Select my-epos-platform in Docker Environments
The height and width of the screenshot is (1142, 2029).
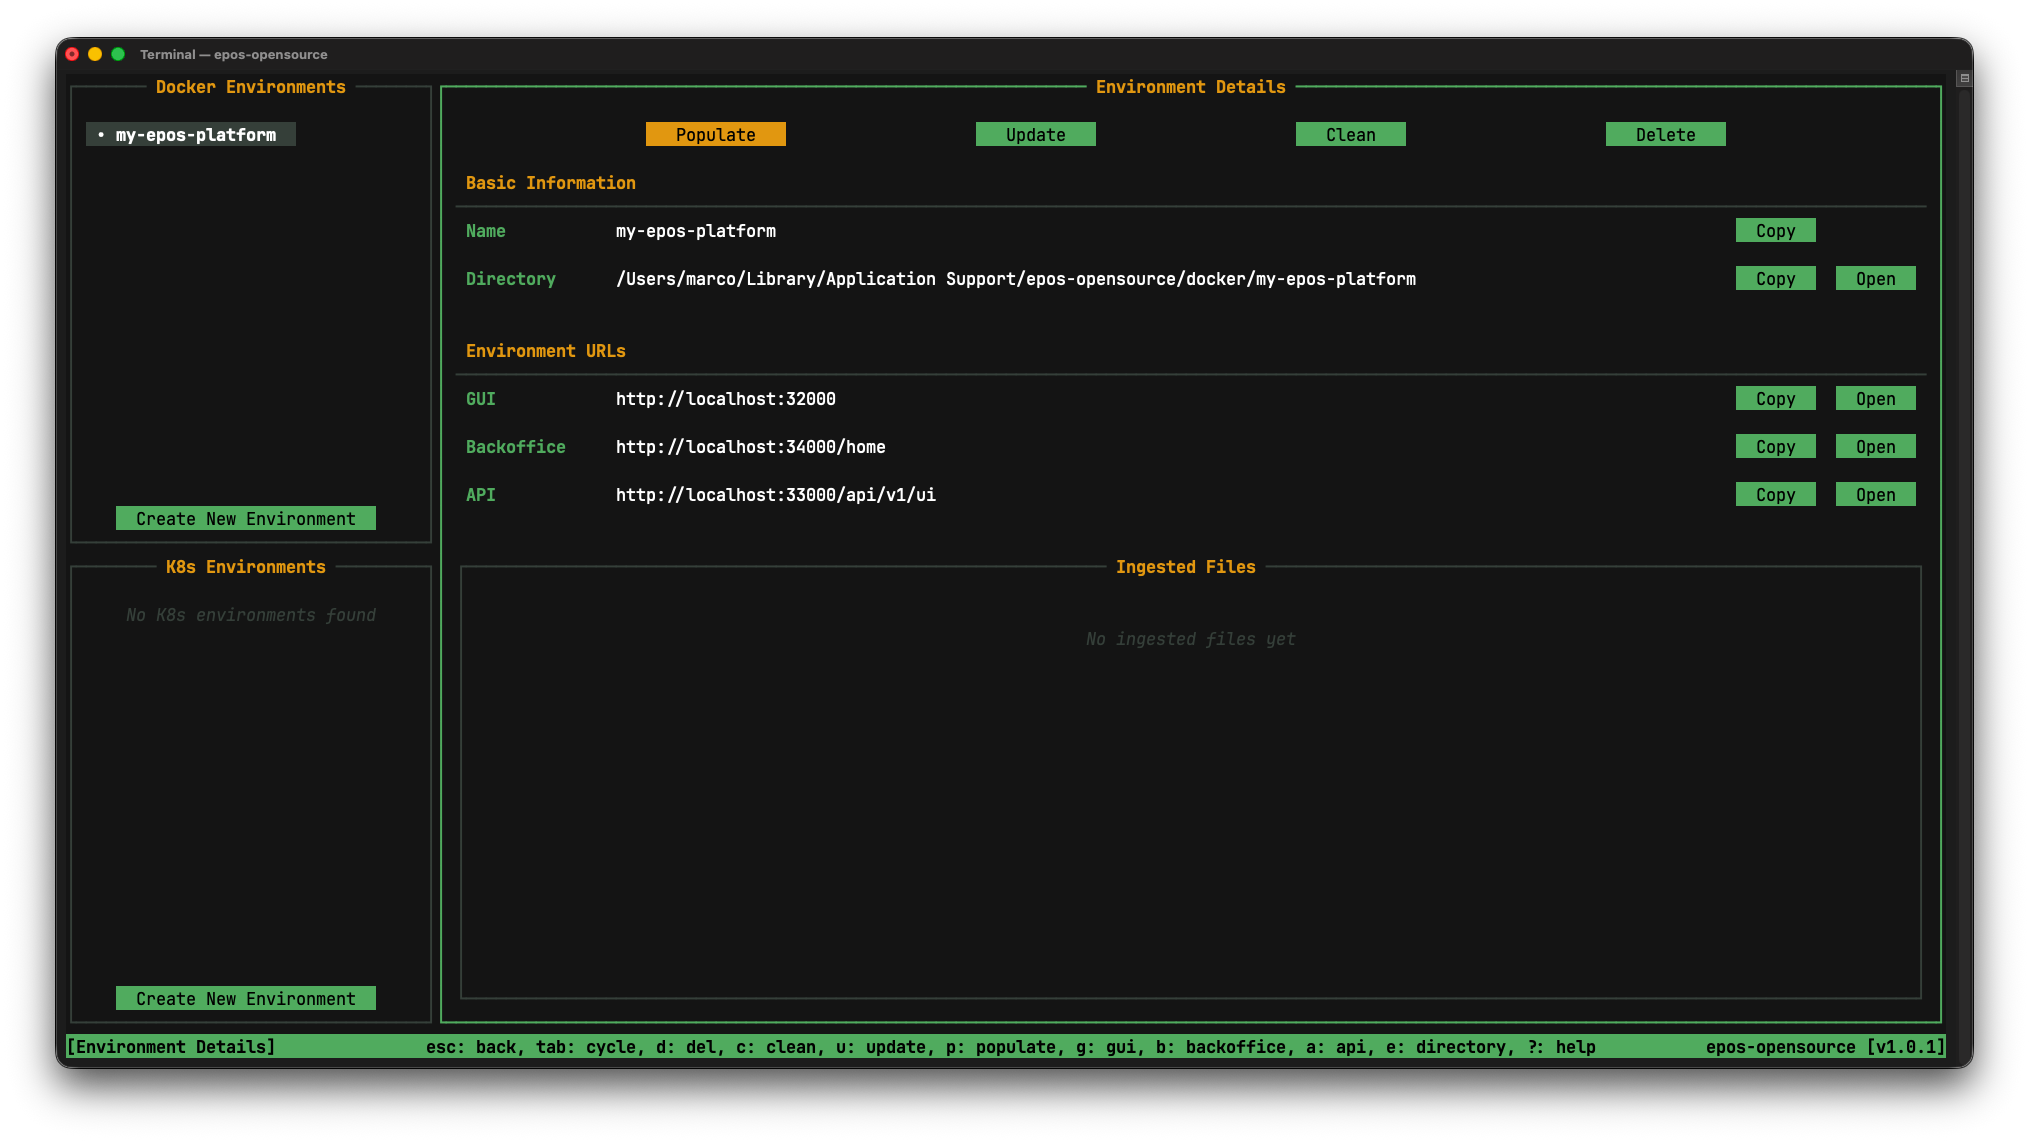195,134
